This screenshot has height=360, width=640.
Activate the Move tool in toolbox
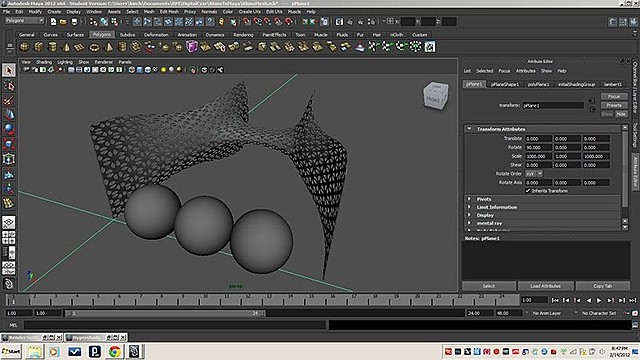pyautogui.click(x=9, y=115)
